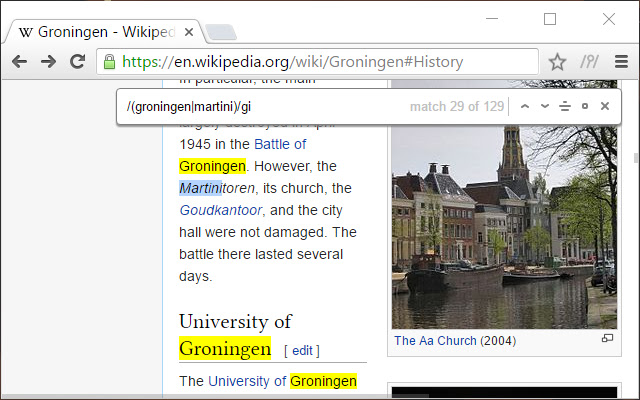Open the Martinitoren link
The width and height of the screenshot is (640, 400).
217,188
